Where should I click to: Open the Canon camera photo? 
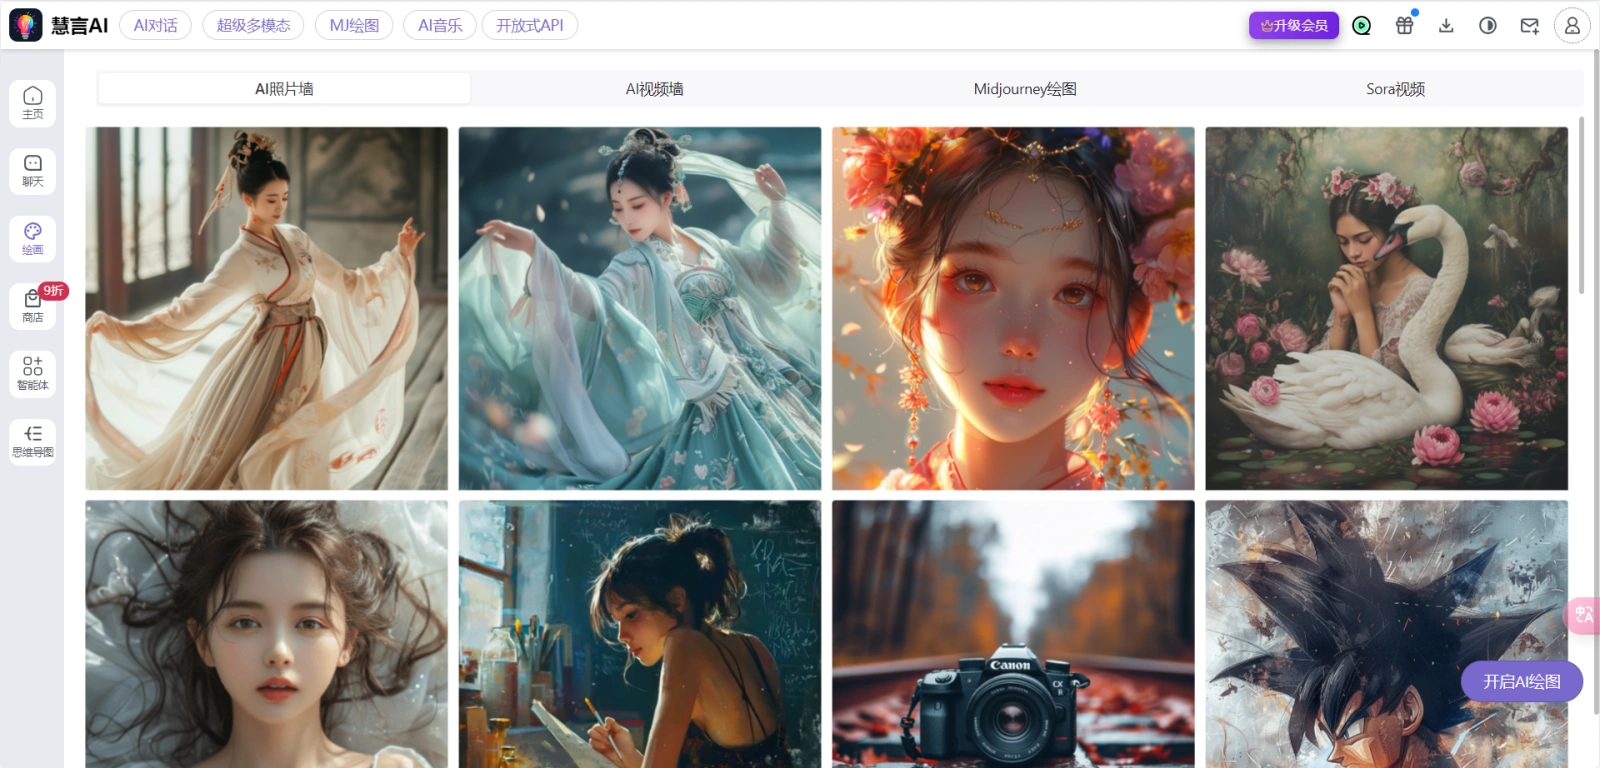(1013, 634)
